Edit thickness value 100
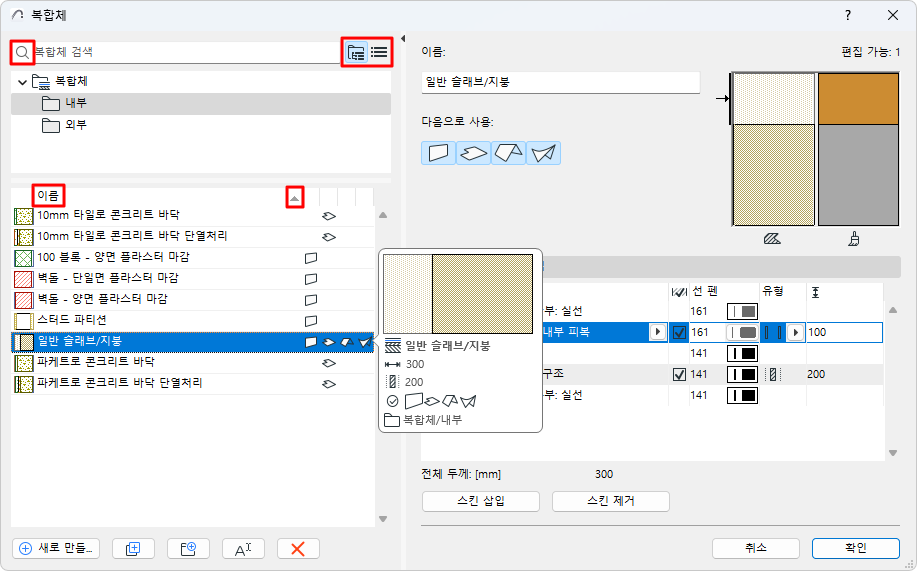The width and height of the screenshot is (917, 571). (x=844, y=332)
